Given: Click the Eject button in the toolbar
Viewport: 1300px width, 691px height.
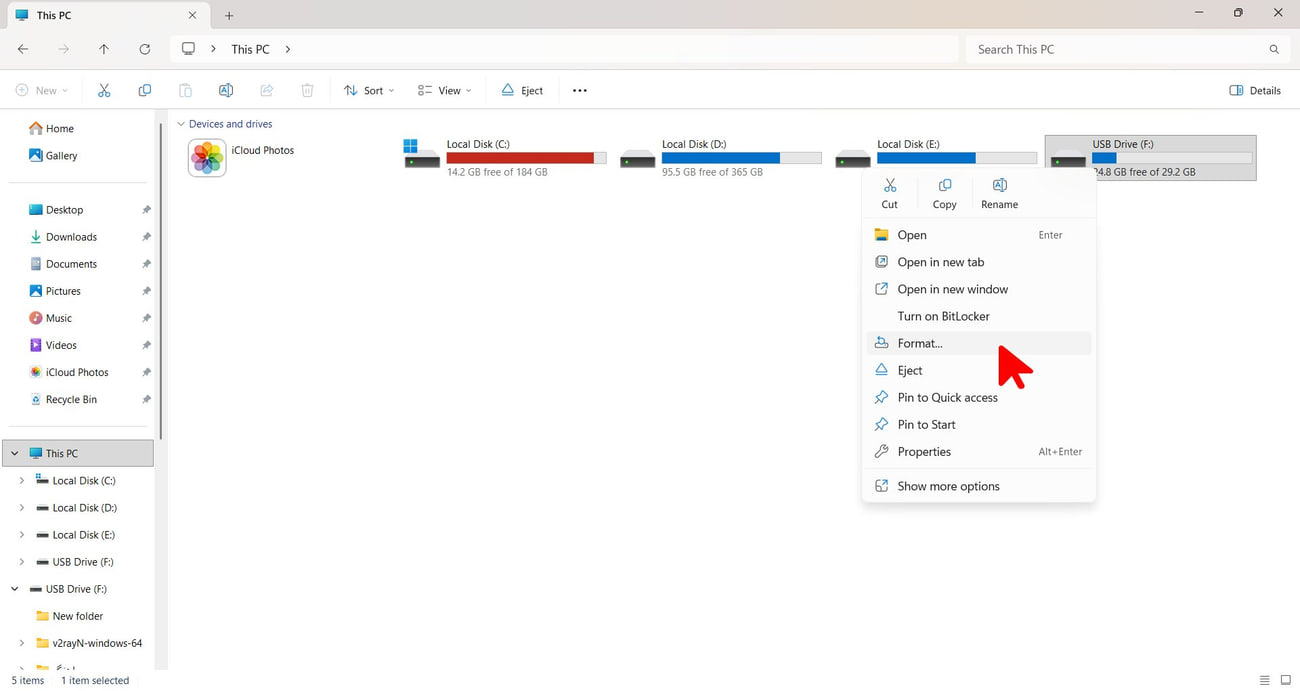Looking at the screenshot, I should (522, 90).
